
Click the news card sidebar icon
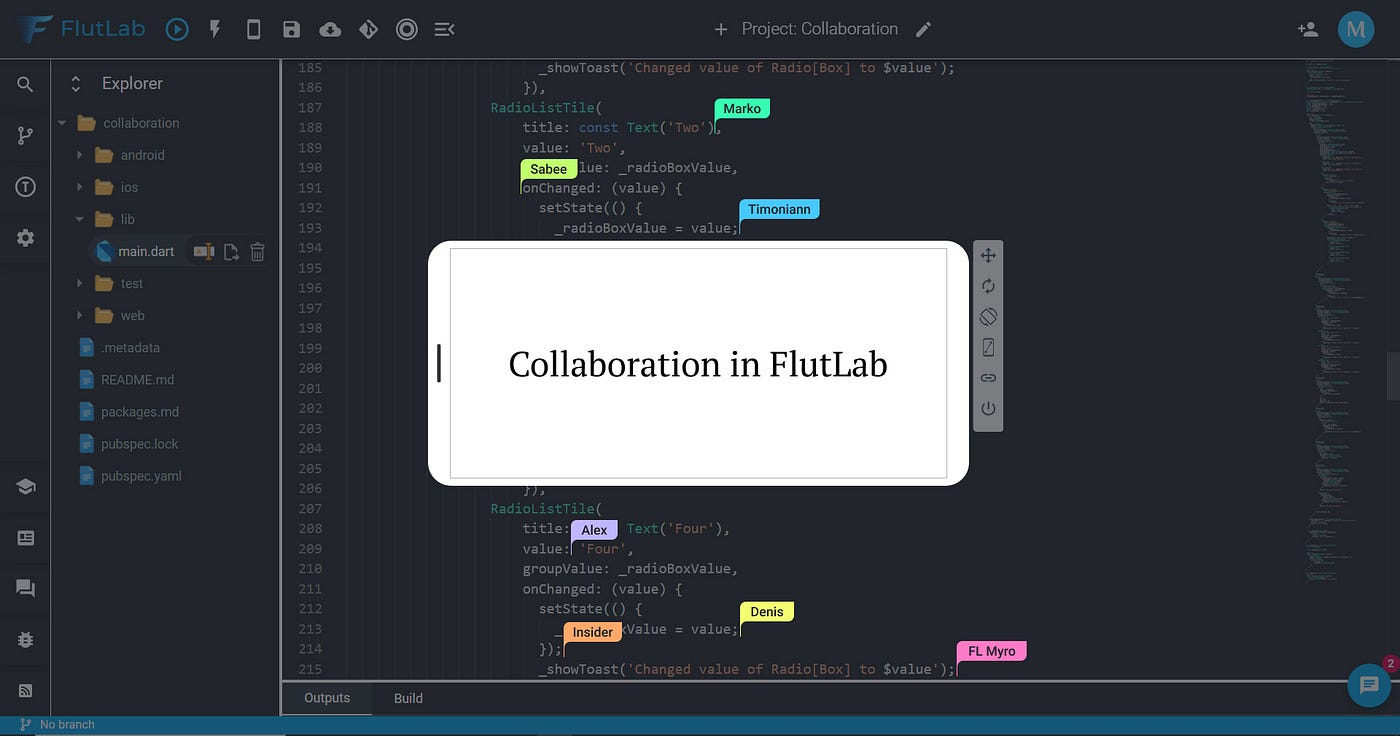click(x=25, y=538)
